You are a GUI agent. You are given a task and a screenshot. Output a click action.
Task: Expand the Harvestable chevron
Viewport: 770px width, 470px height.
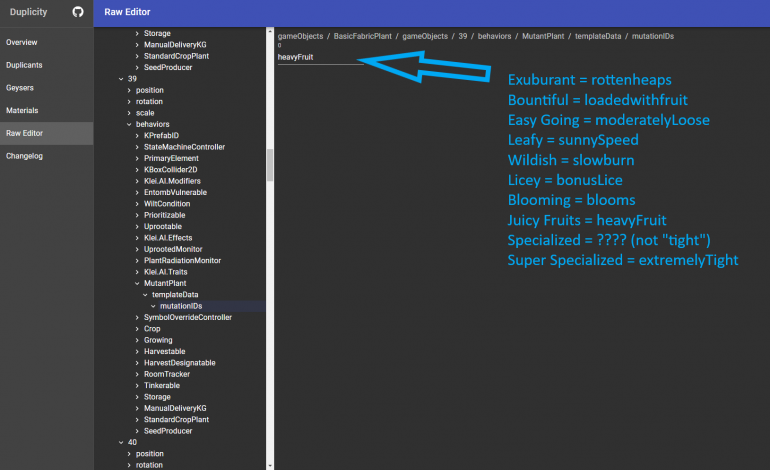[x=136, y=351]
